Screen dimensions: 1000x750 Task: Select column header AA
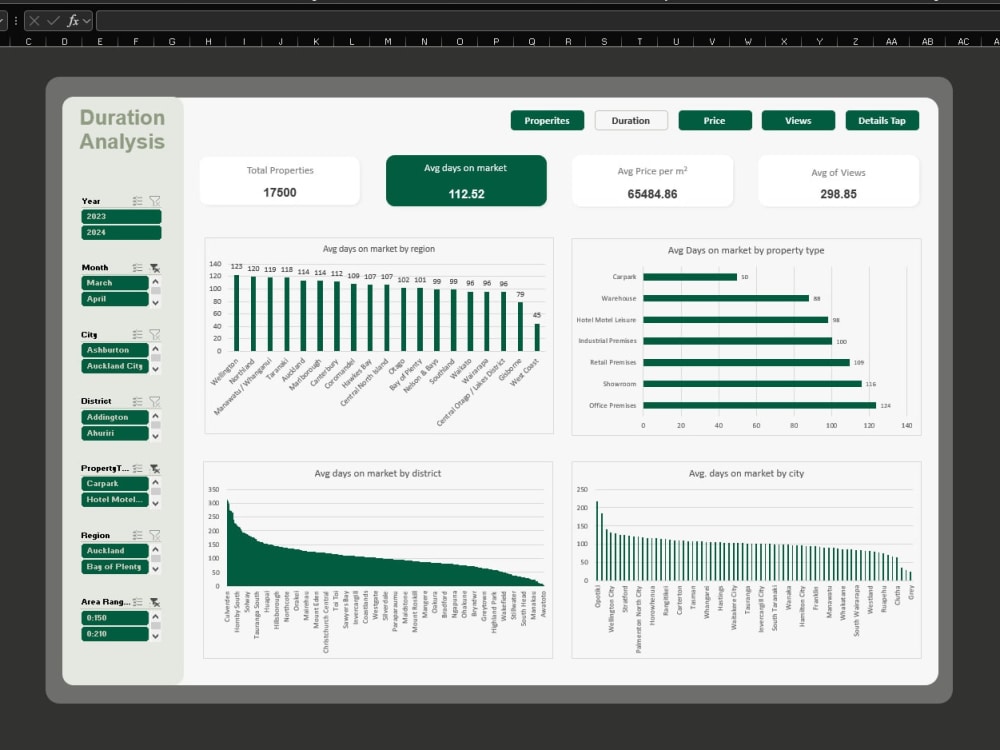pyautogui.click(x=891, y=41)
